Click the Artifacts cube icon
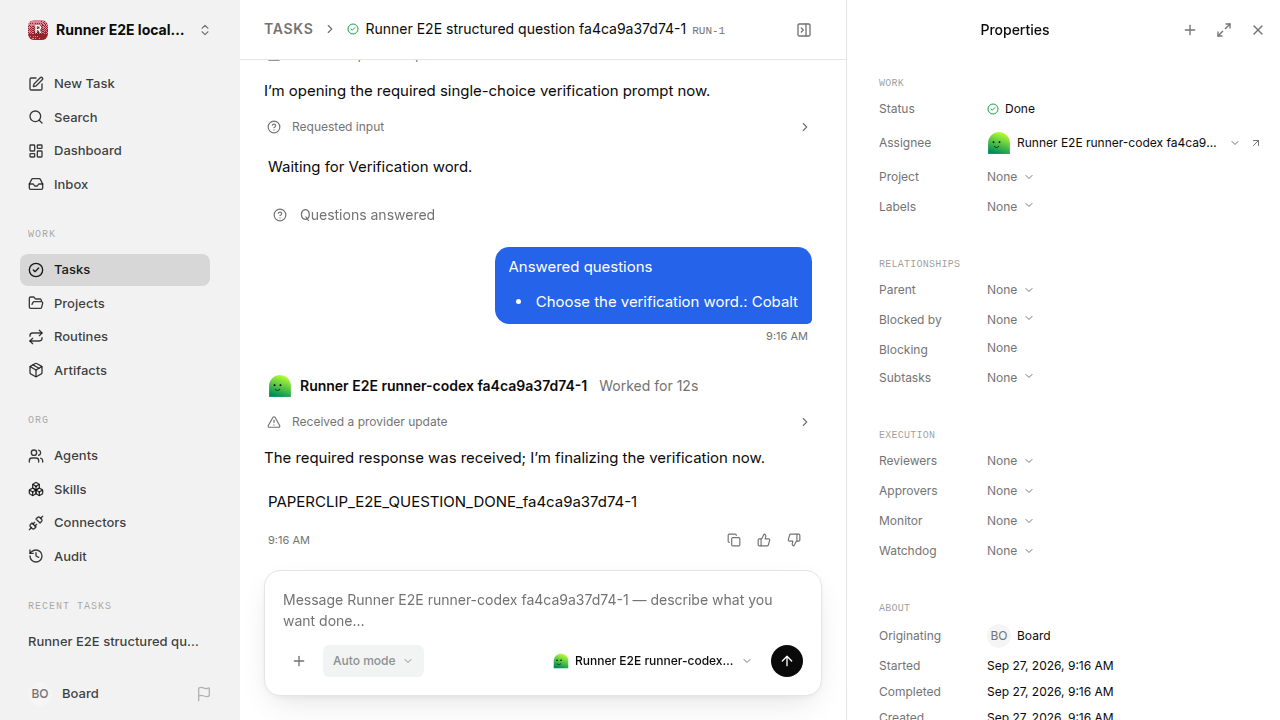Image resolution: width=1280 pixels, height=720 pixels. point(36,370)
